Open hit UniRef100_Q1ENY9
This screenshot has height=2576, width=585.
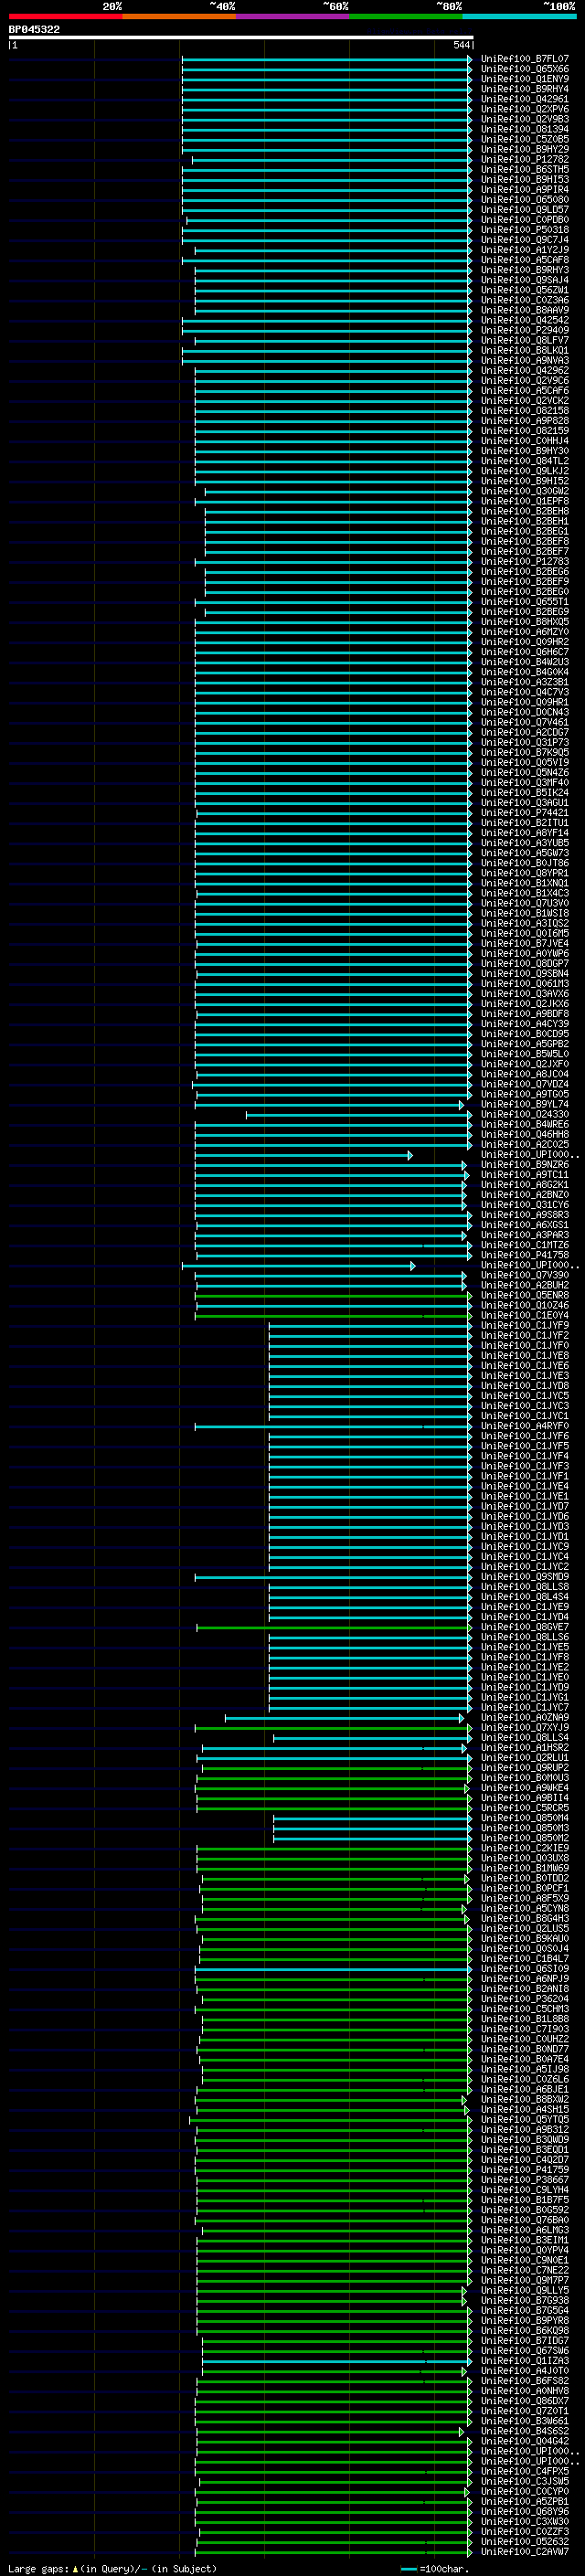[525, 79]
